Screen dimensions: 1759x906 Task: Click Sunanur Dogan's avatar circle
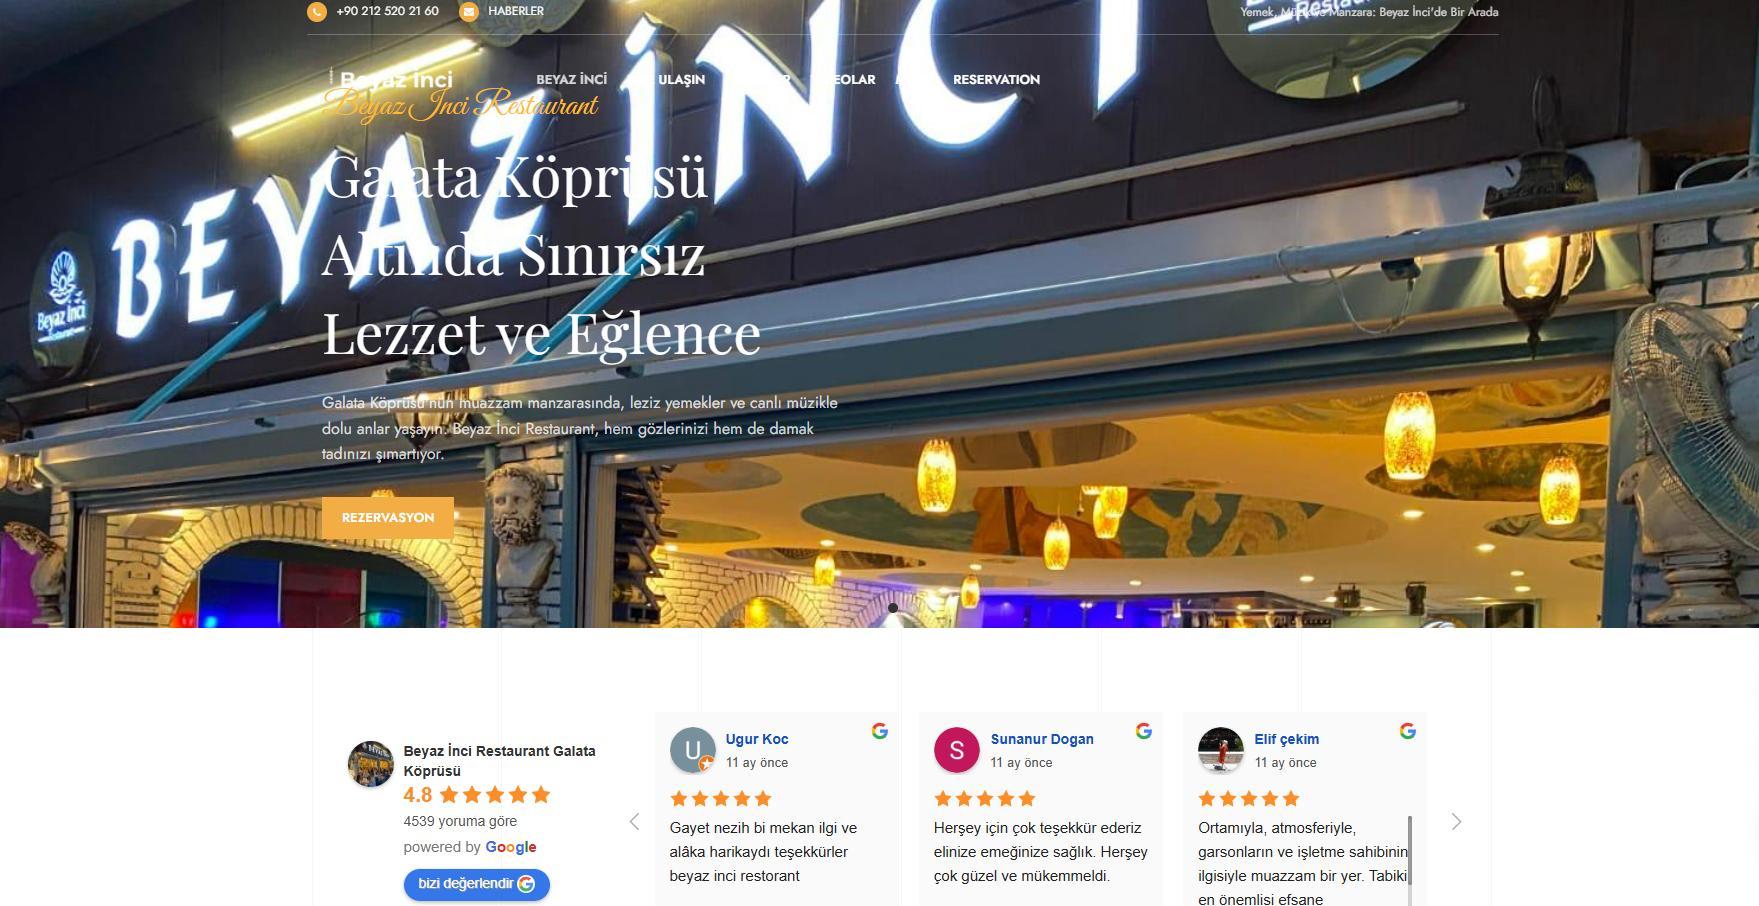956,750
